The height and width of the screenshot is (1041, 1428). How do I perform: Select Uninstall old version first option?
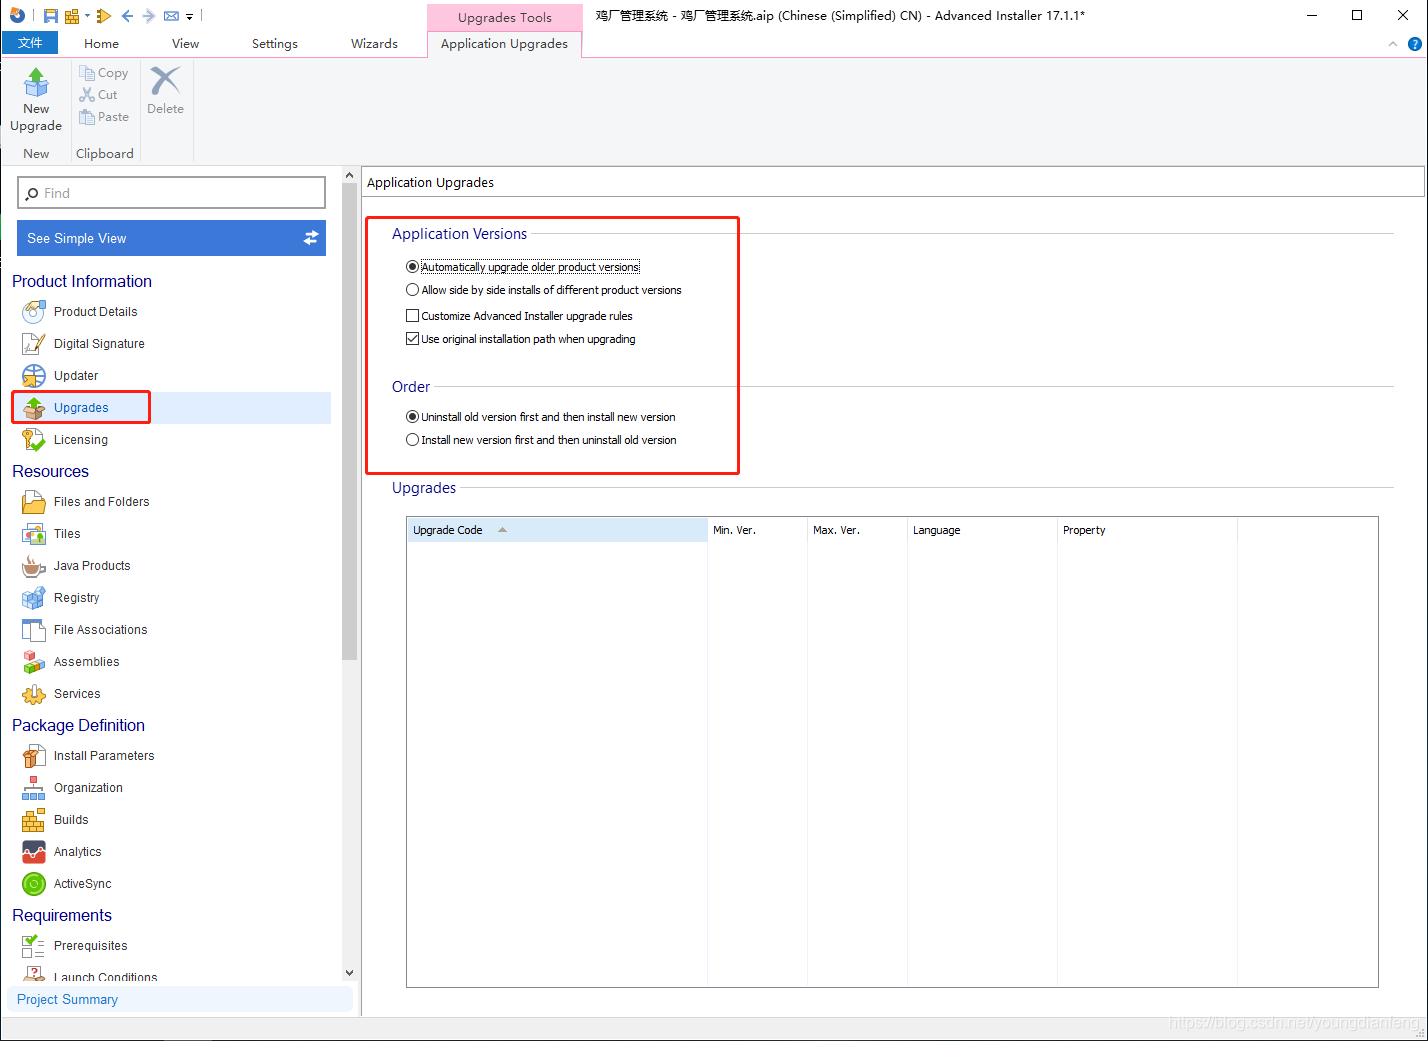412,417
